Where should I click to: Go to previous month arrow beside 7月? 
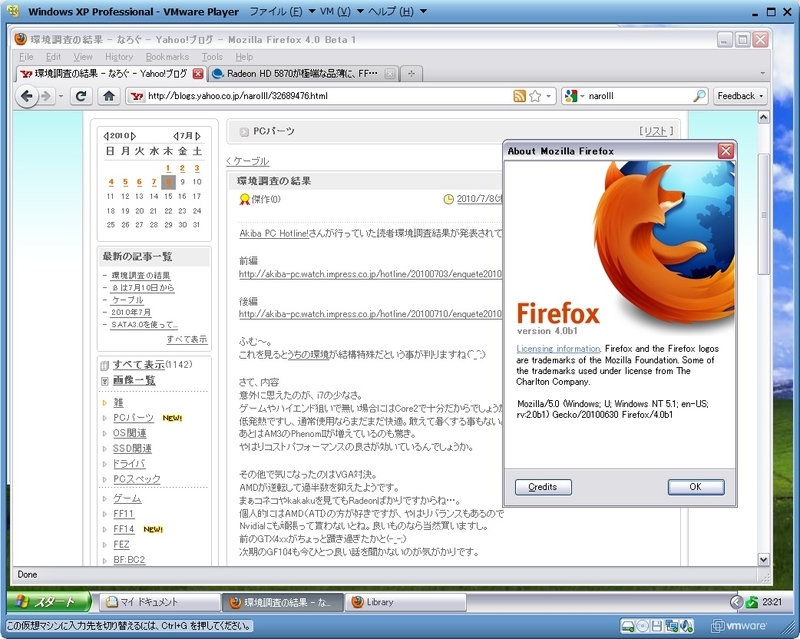(x=176, y=136)
